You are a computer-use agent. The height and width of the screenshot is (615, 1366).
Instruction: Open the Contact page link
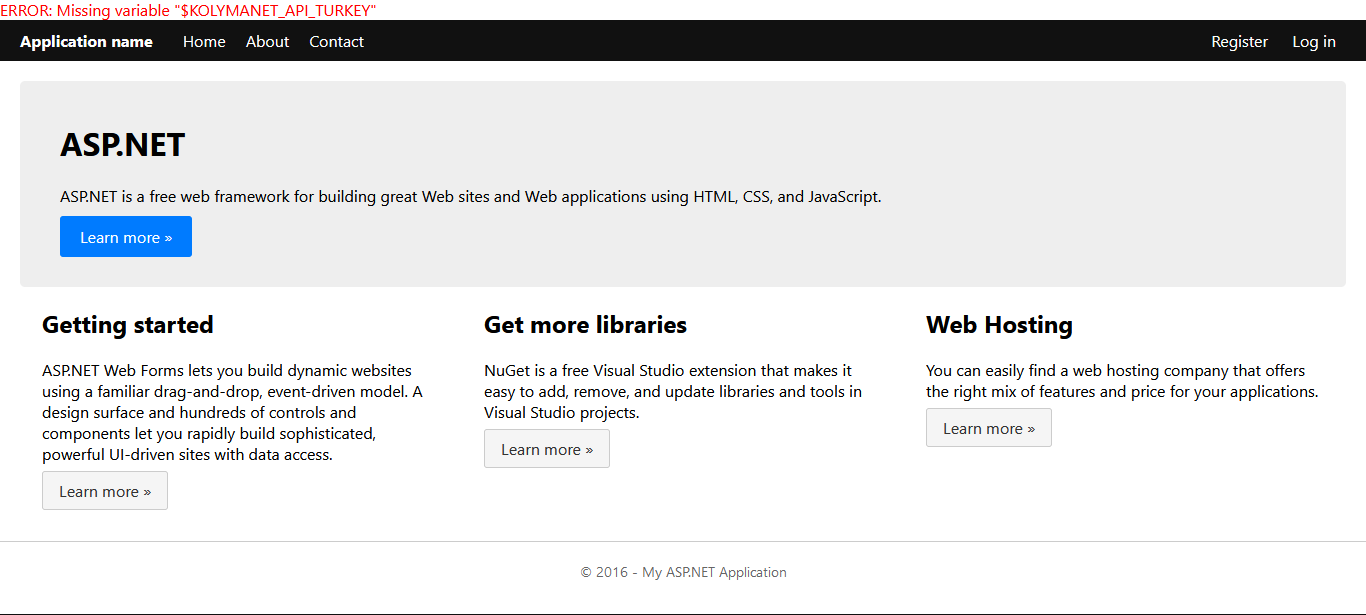tap(336, 41)
